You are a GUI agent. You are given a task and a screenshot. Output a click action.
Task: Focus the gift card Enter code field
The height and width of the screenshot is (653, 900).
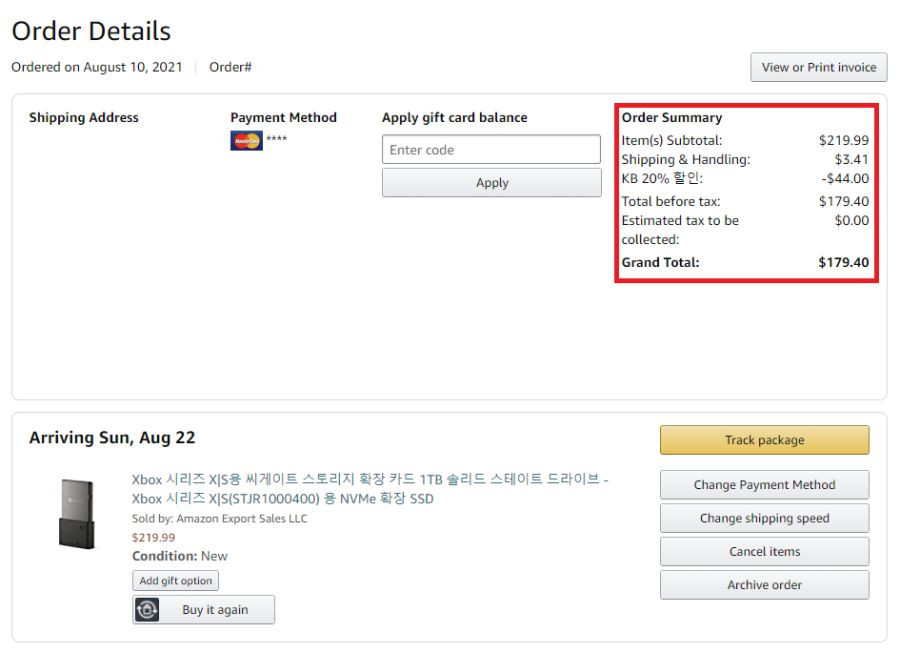pyautogui.click(x=491, y=149)
